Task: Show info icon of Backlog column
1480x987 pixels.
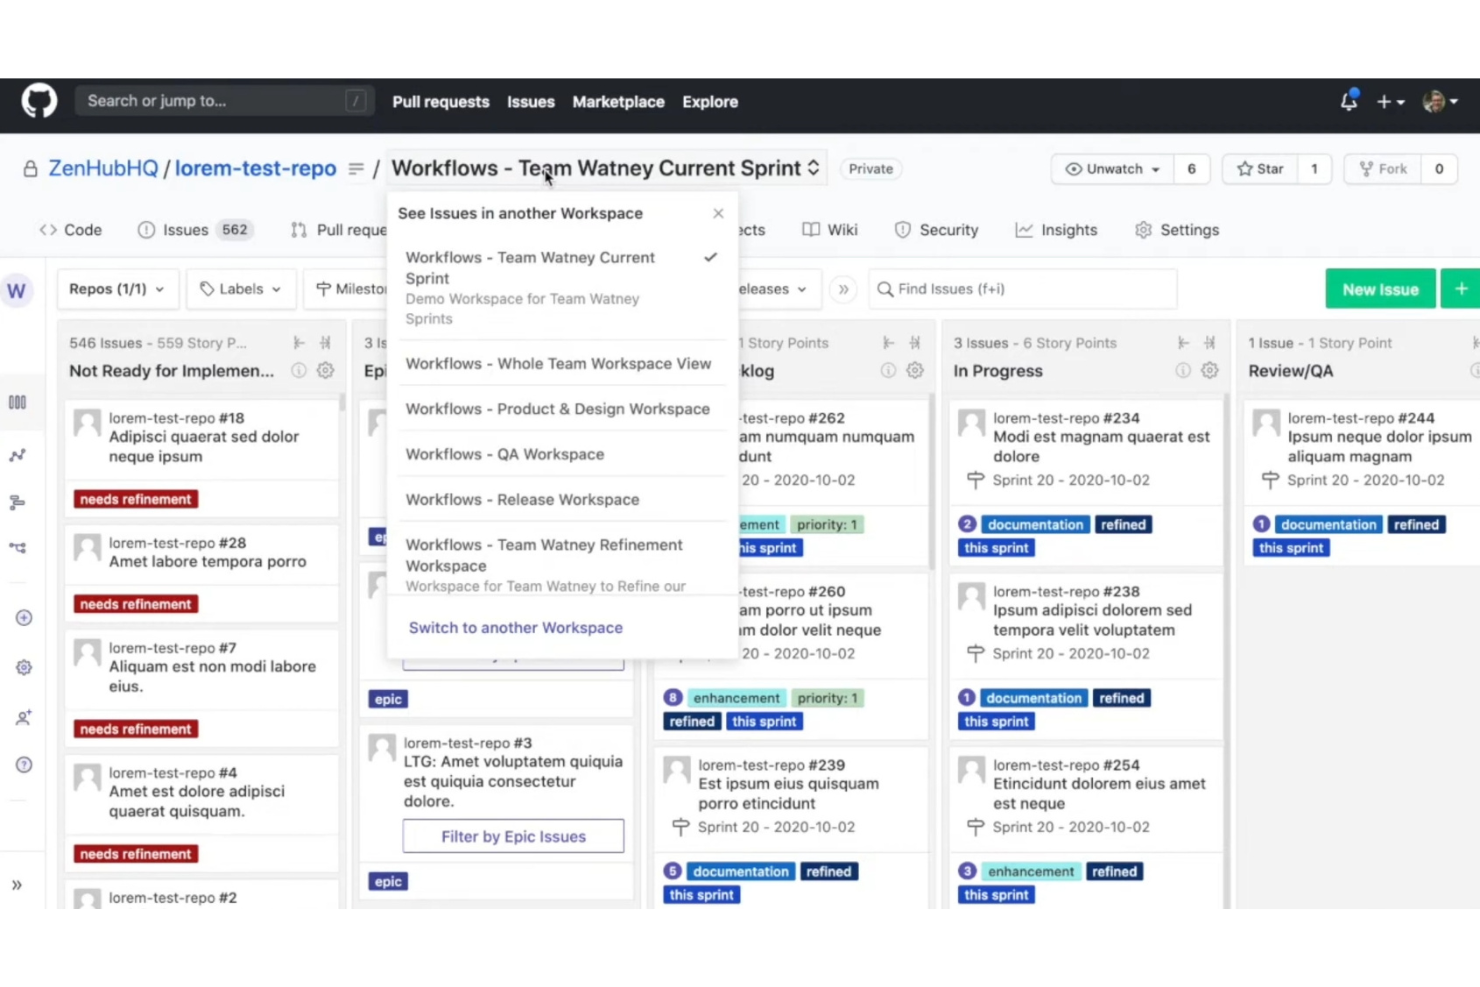Action: click(x=888, y=371)
